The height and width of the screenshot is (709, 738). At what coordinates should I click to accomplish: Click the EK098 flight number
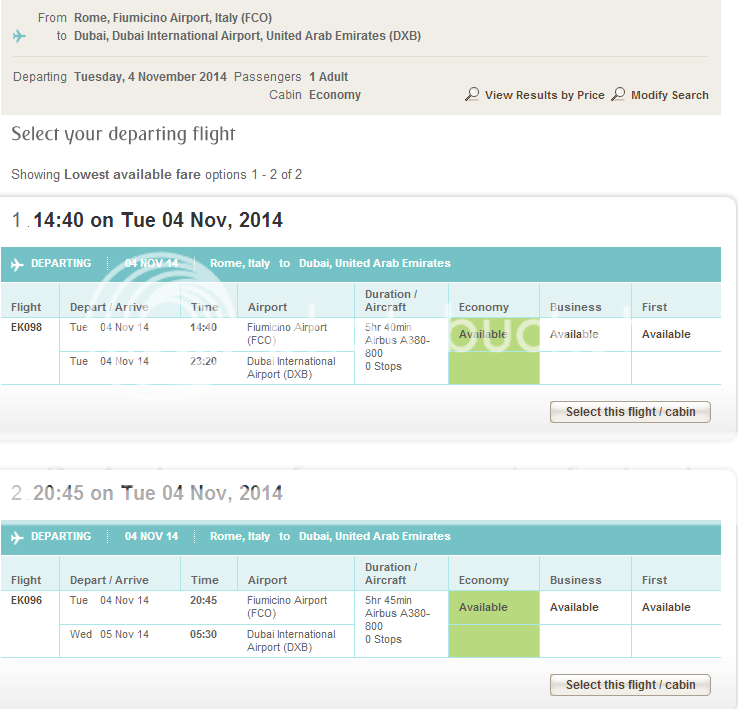click(26, 327)
